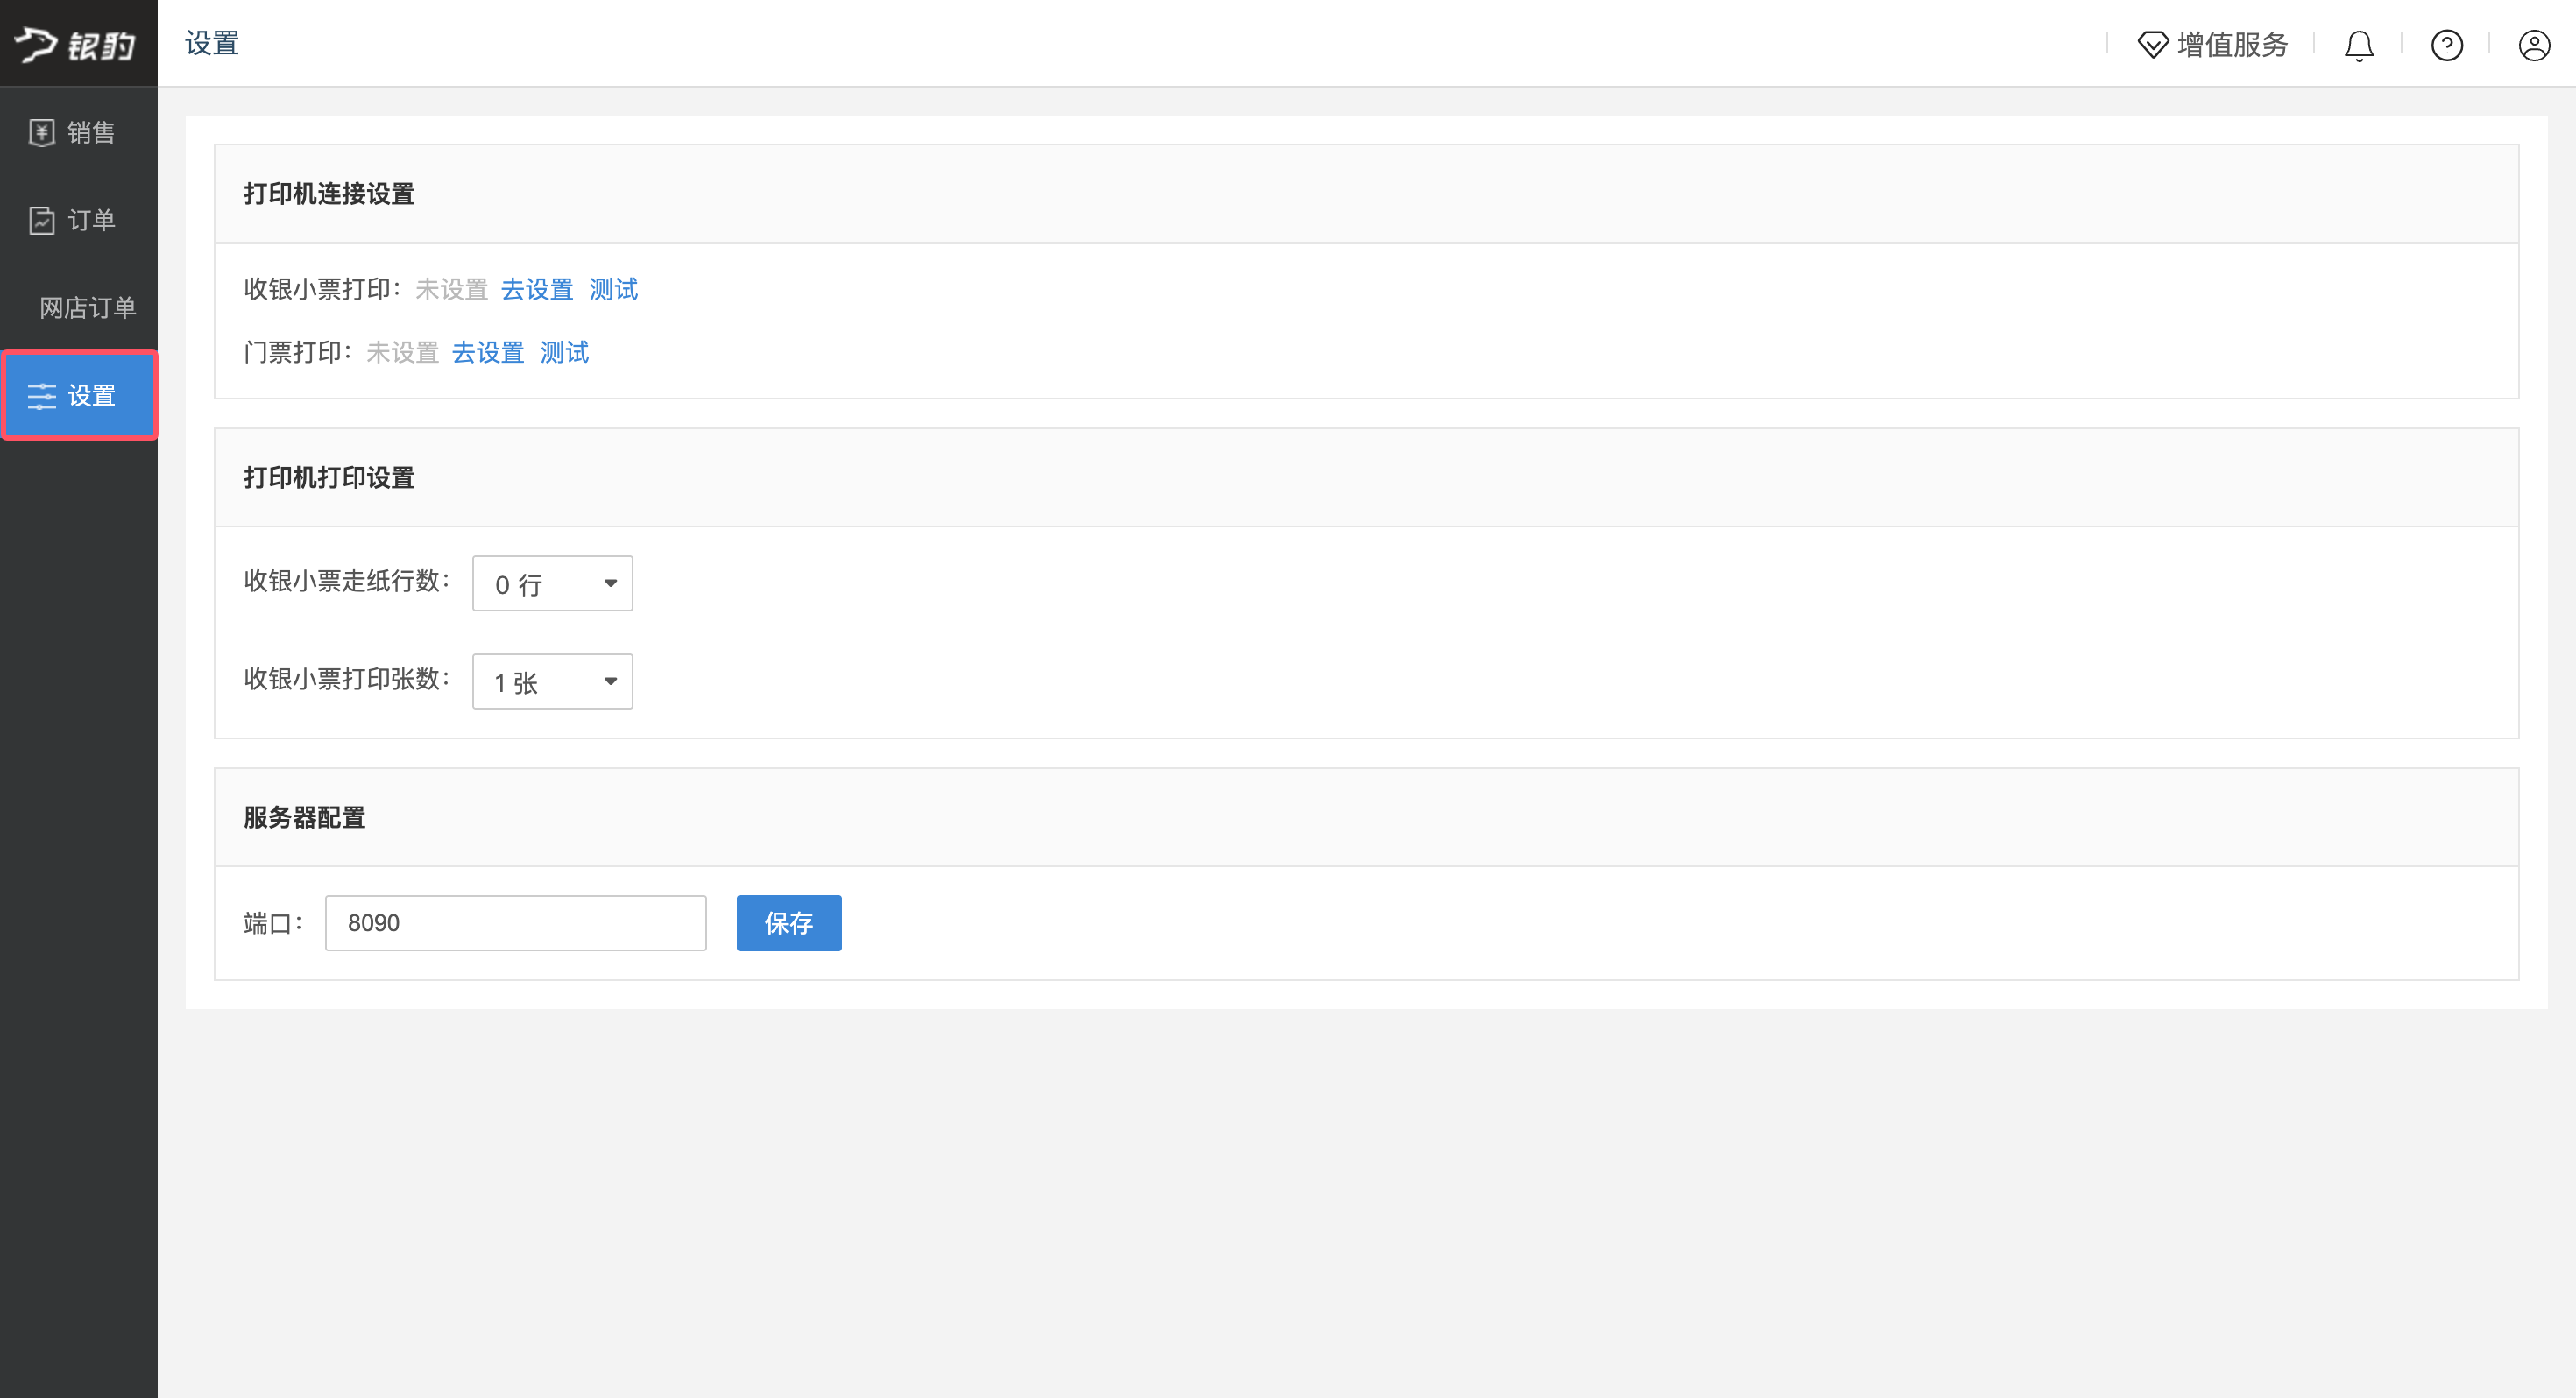The height and width of the screenshot is (1398, 2576).
Task: Select the 订单 orders icon in sidebar
Action: pyautogui.click(x=41, y=220)
